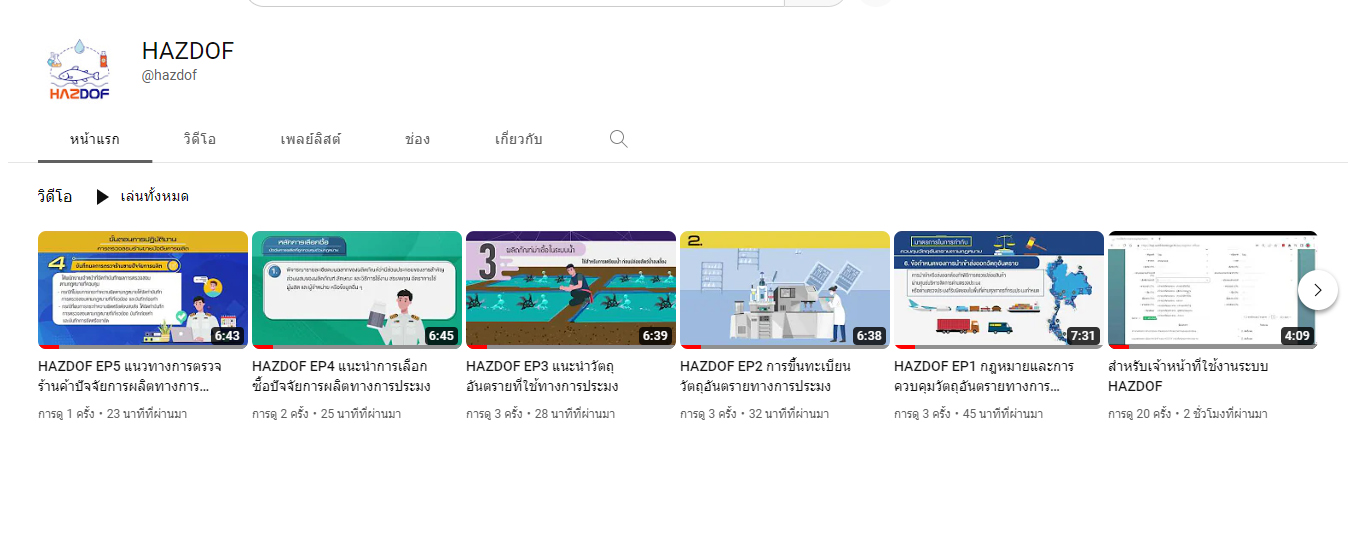Click the HAZDOF EP4 video title
The width and height of the screenshot is (1348, 536).
pos(342,376)
